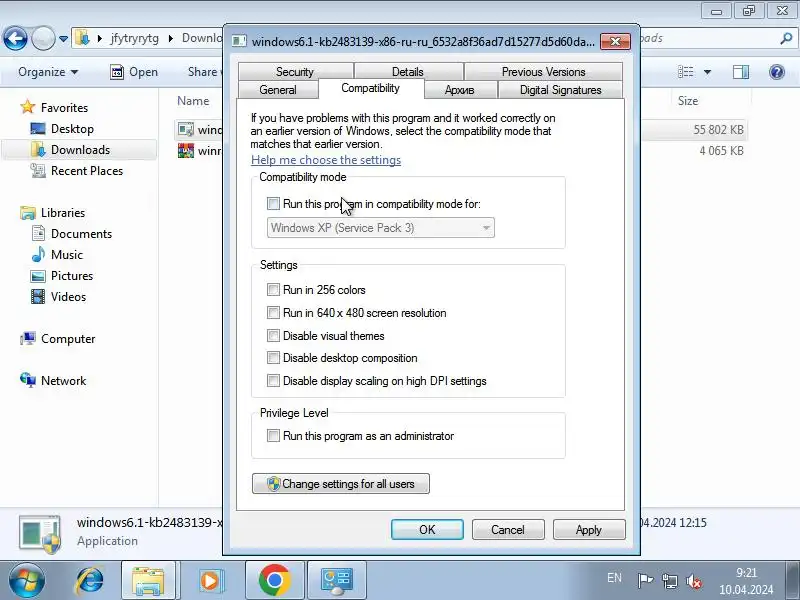800x600 pixels.
Task: Select the windows6.1 file icon in list
Action: 186,130
